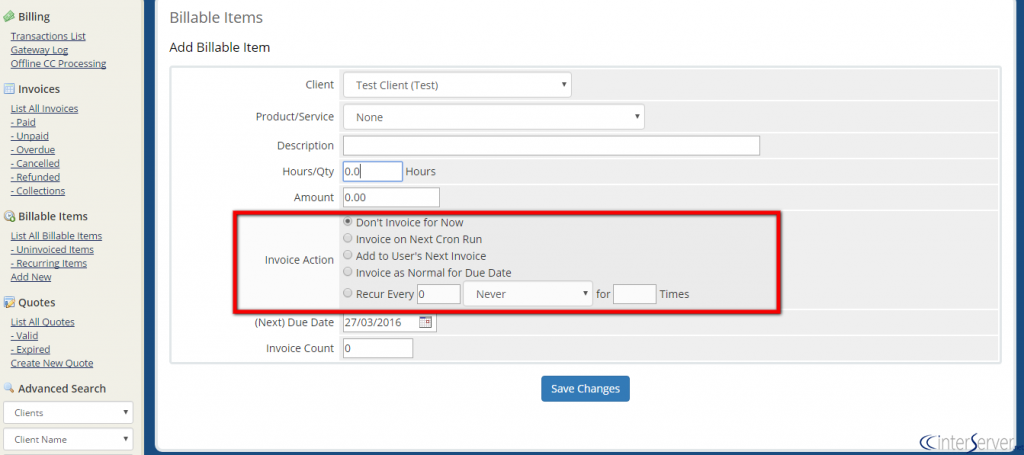This screenshot has width=1024, height=455.
Task: Click the recurrence Times count field
Action: pyautogui.click(x=635, y=294)
